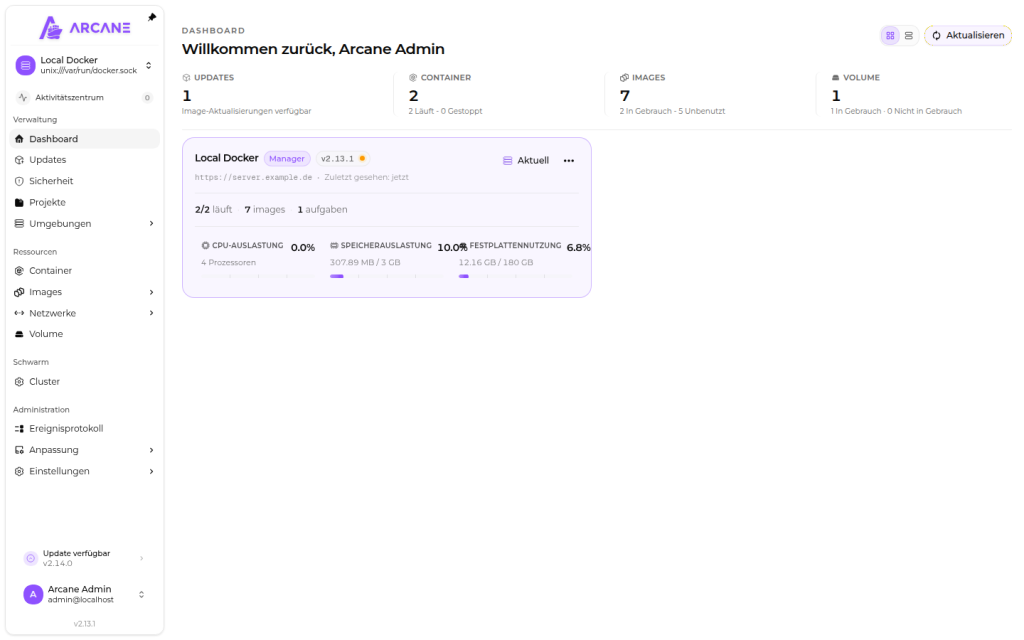Click the Container stat card
This screenshot has height=640, width=1024.
500,94
